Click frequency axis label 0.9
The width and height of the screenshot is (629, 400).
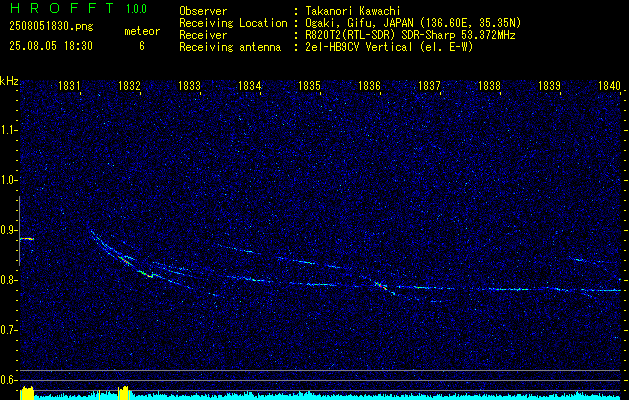coord(9,230)
